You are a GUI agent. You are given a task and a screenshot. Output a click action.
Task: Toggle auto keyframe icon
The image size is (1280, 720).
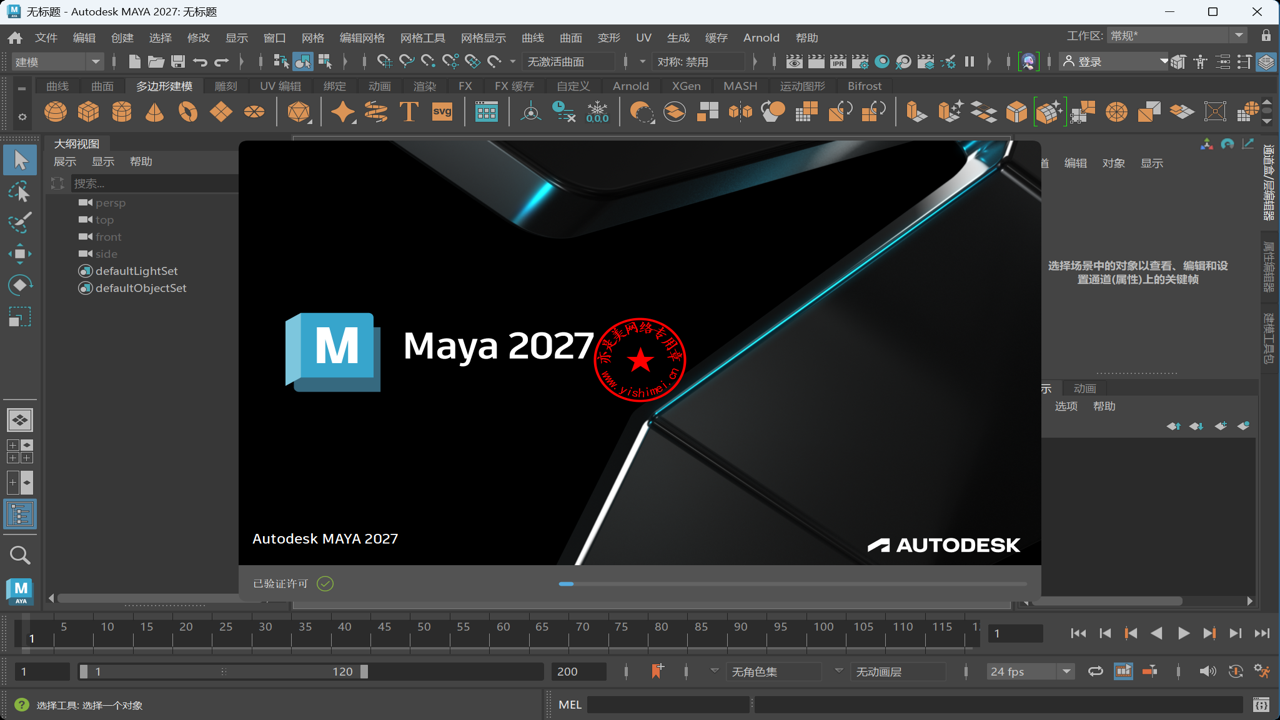point(1236,672)
